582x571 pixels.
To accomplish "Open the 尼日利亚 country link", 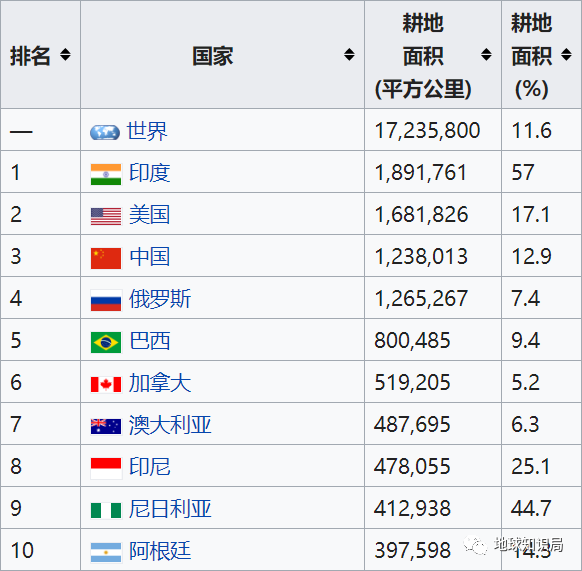I will point(170,509).
